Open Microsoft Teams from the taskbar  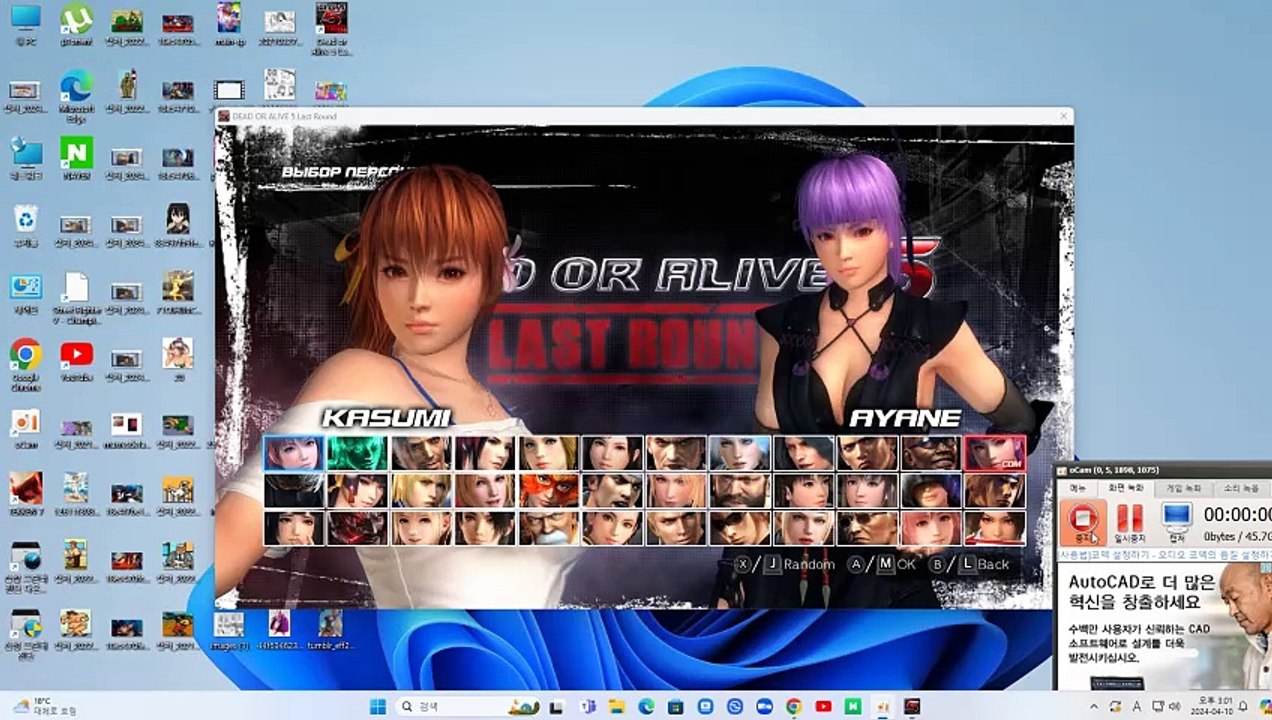coord(588,706)
